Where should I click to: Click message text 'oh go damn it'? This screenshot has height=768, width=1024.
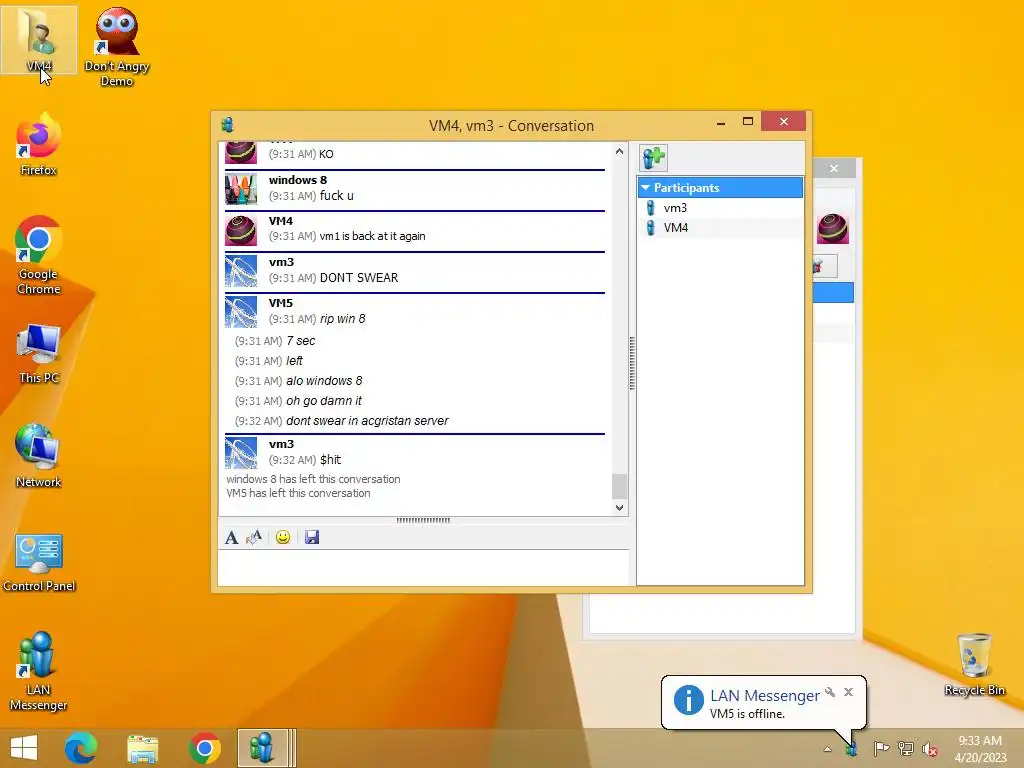(324, 401)
